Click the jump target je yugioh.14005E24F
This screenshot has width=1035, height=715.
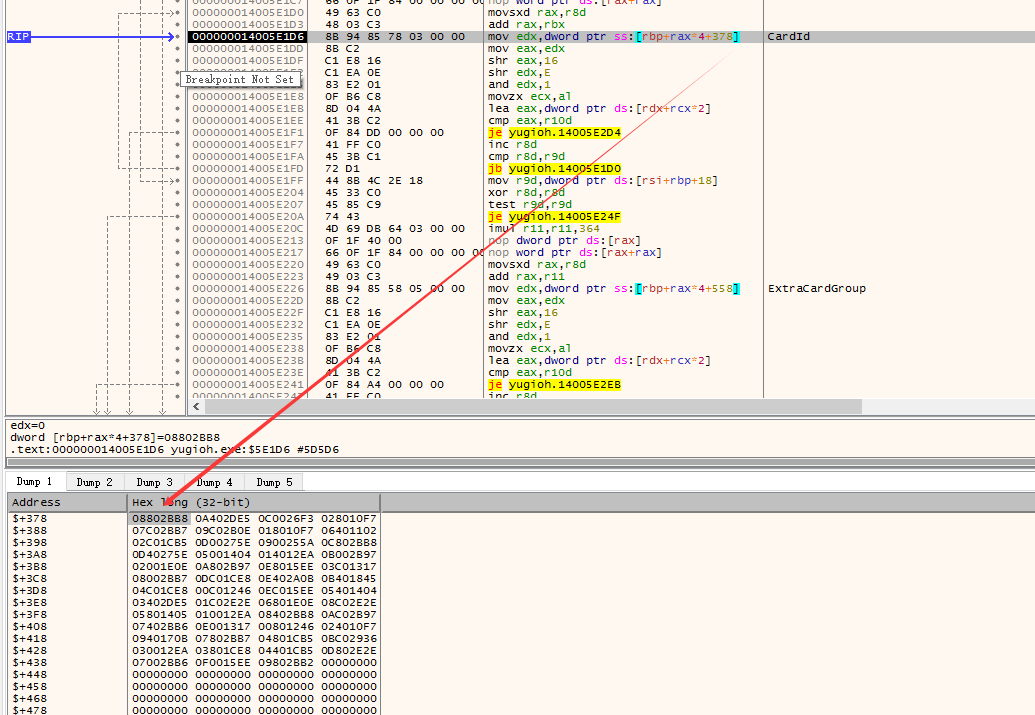[x=554, y=217]
